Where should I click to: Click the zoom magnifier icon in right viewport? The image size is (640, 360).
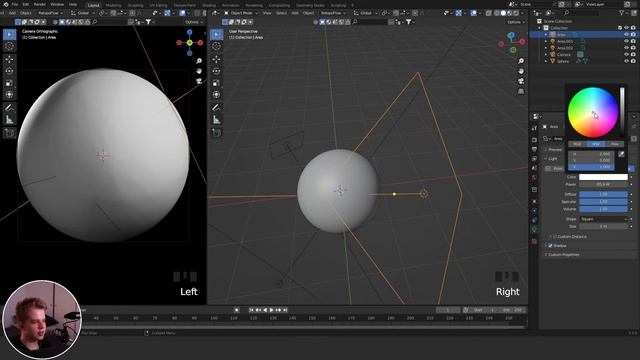521,61
